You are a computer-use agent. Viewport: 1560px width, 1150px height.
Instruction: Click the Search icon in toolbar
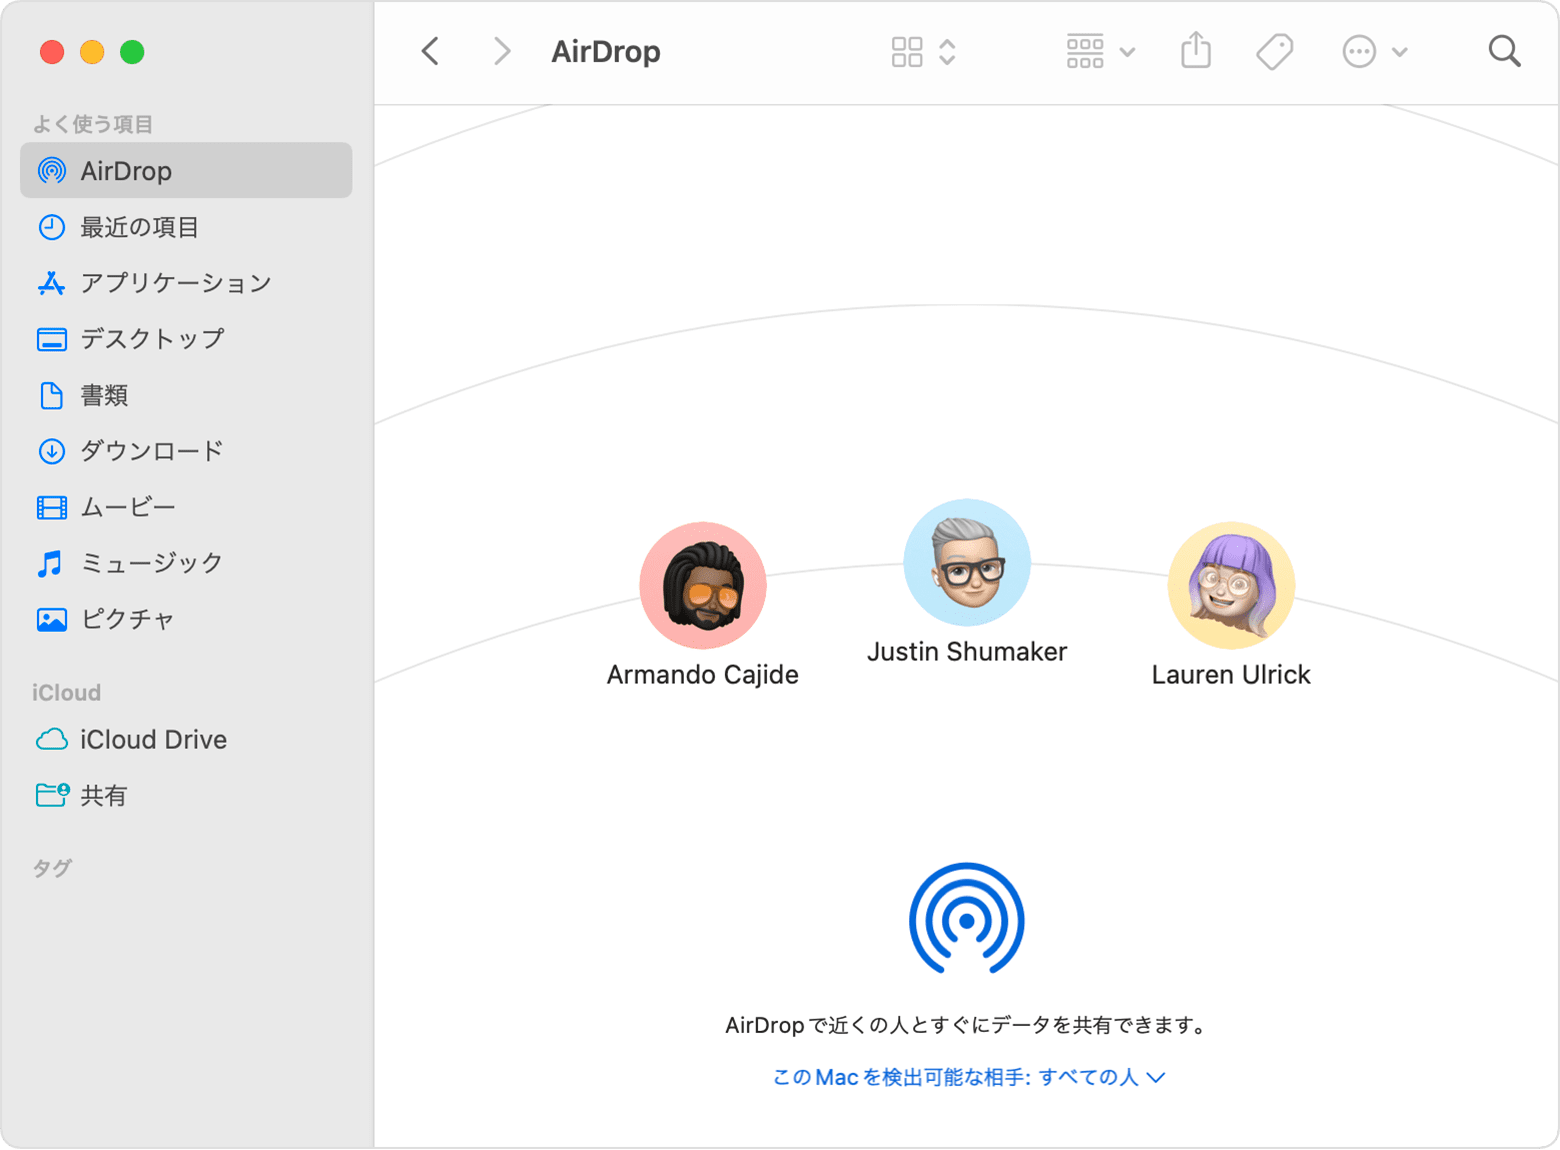pyautogui.click(x=1504, y=51)
